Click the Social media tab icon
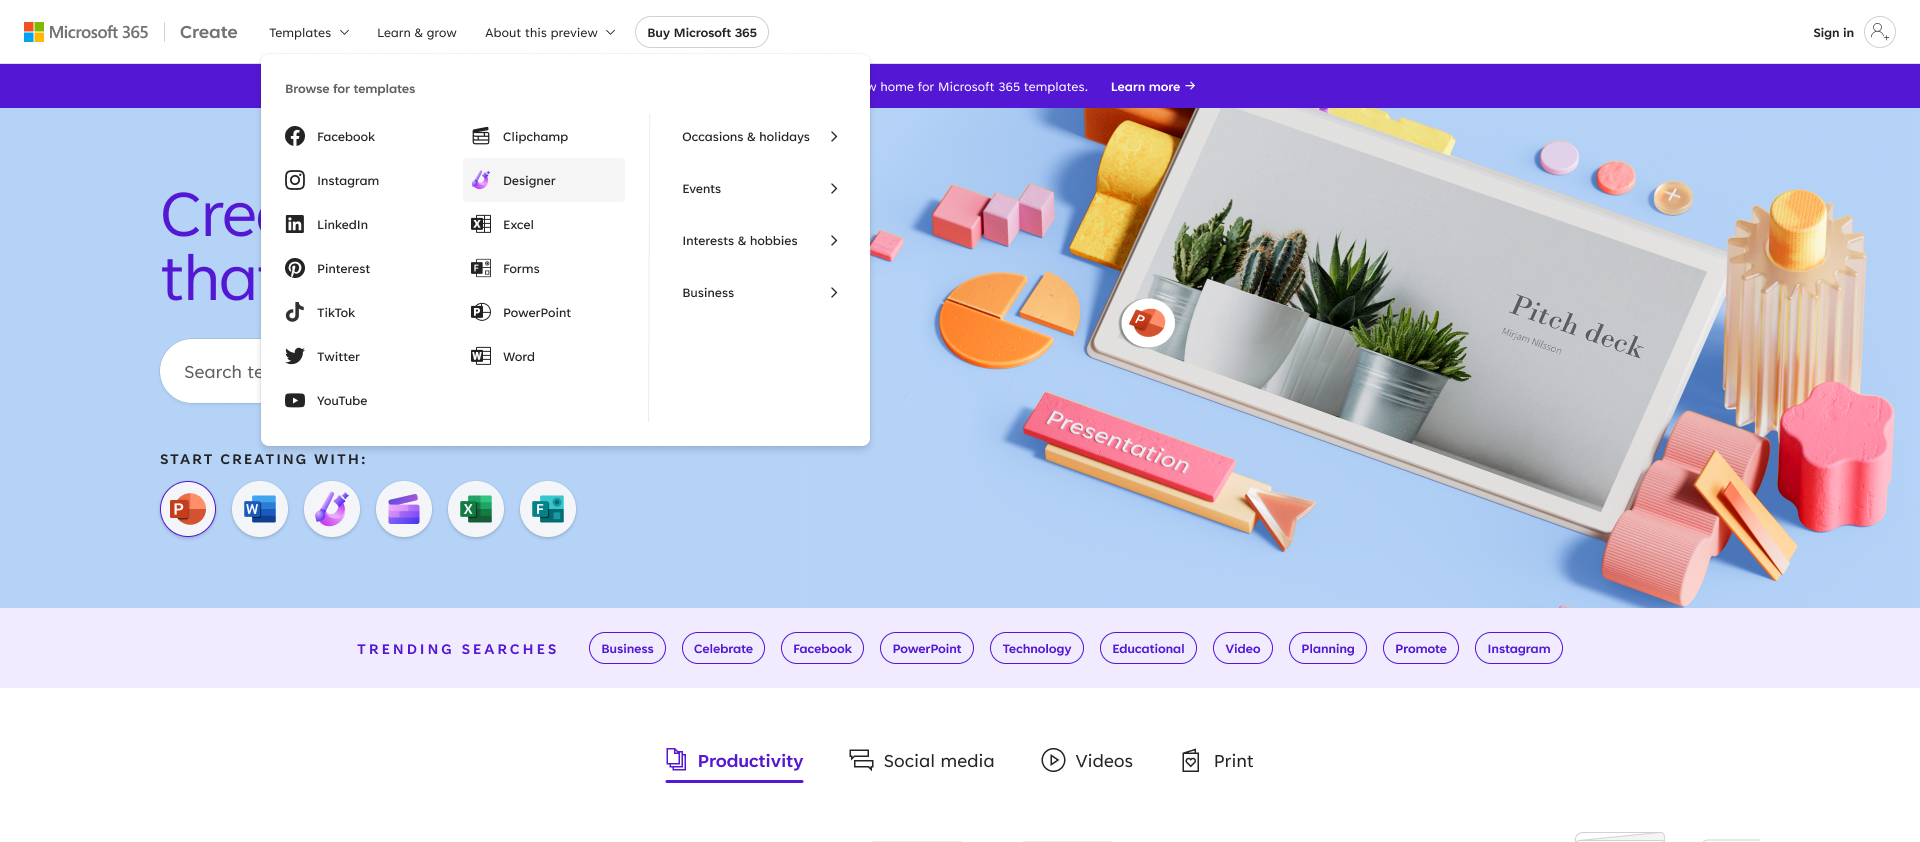This screenshot has width=1920, height=842. (x=861, y=760)
